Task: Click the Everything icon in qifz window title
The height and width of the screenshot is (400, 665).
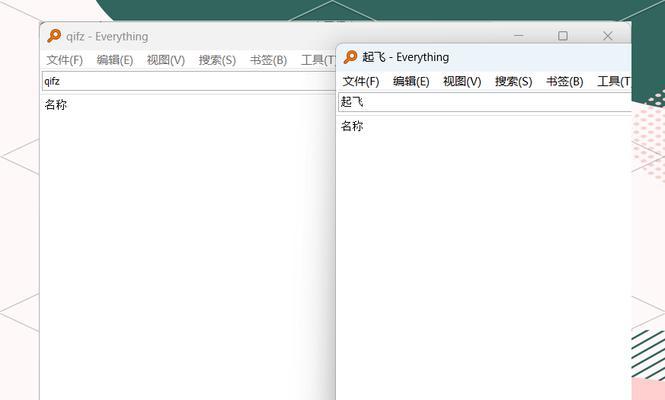Action: [x=54, y=36]
